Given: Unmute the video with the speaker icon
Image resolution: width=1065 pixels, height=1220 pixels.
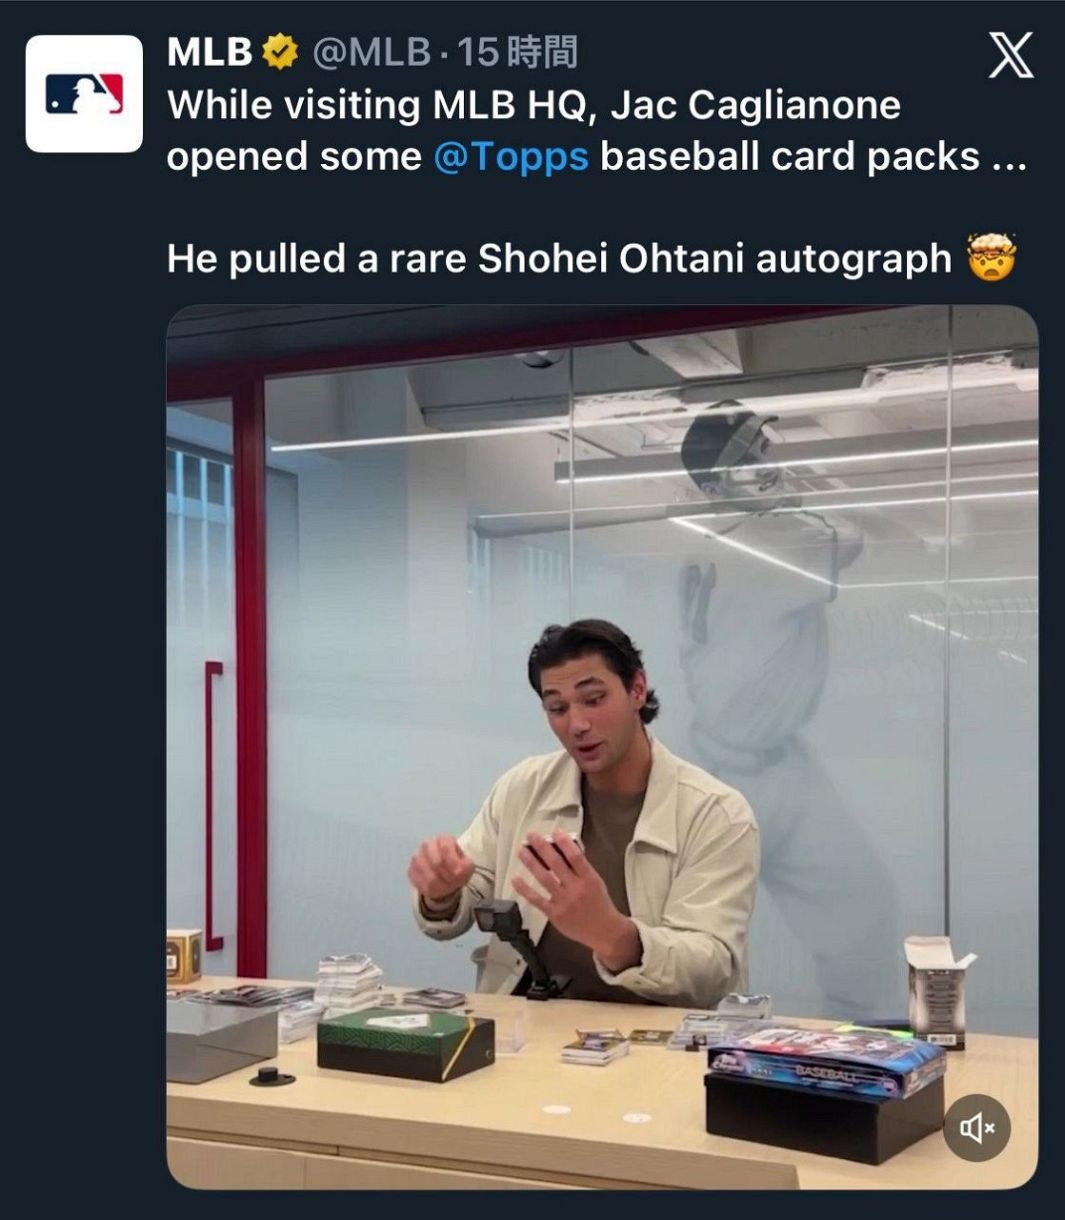Looking at the screenshot, I should click(x=977, y=1128).
